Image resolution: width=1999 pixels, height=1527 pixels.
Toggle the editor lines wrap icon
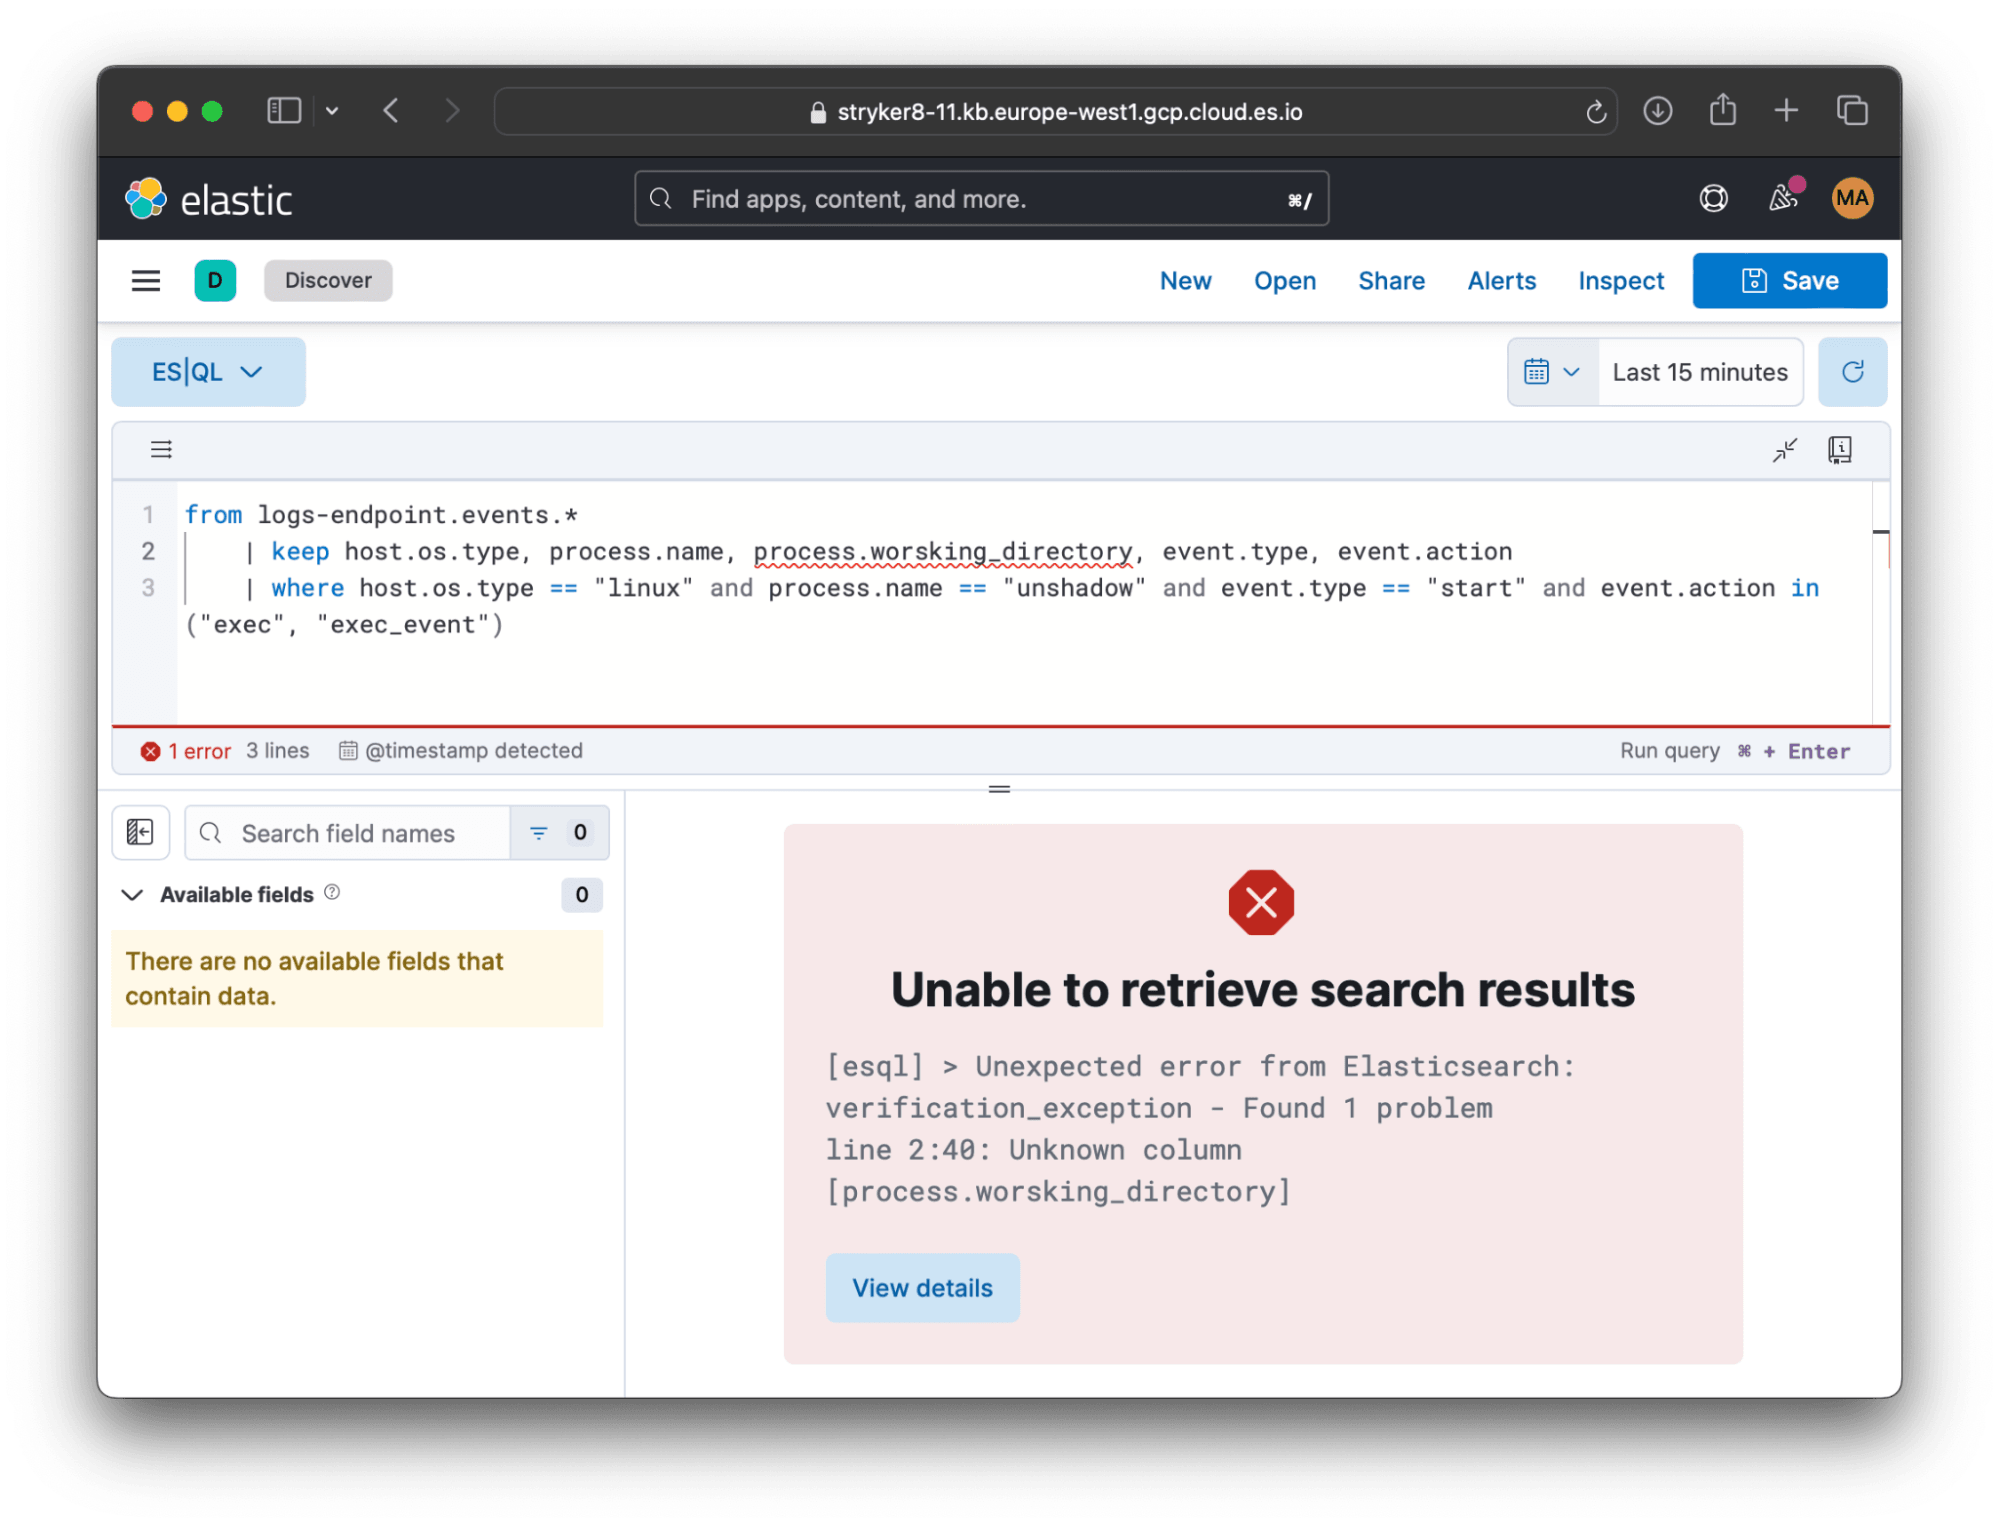161,450
